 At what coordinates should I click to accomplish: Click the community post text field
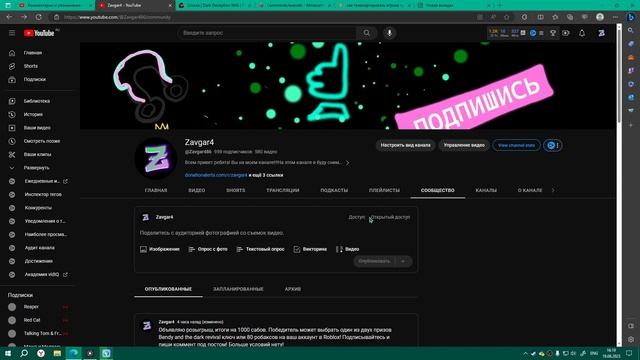276,233
